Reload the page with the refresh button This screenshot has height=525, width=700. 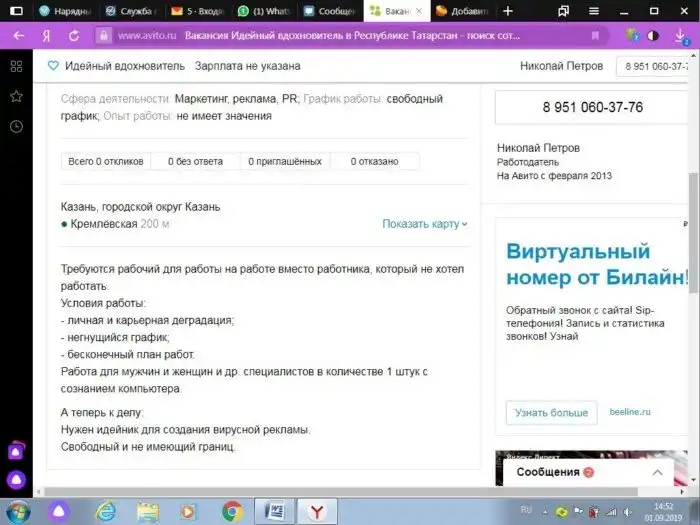coord(74,35)
